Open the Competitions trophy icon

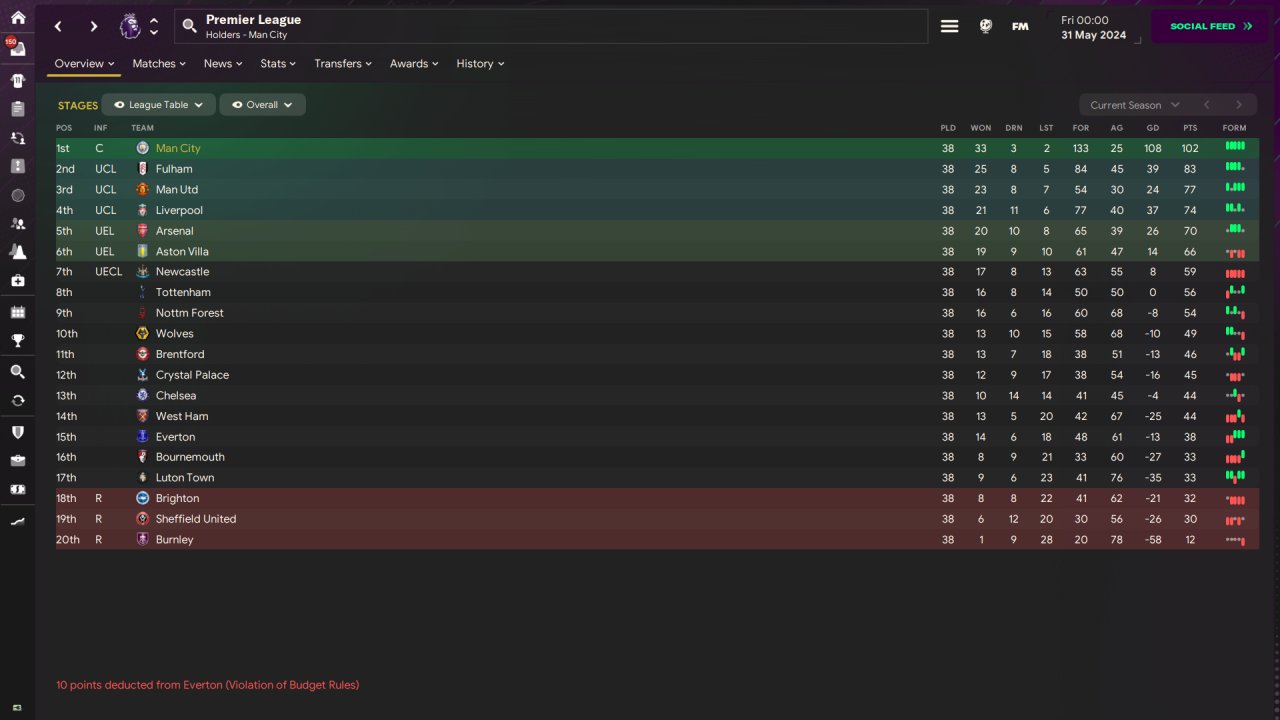pyautogui.click(x=18, y=341)
